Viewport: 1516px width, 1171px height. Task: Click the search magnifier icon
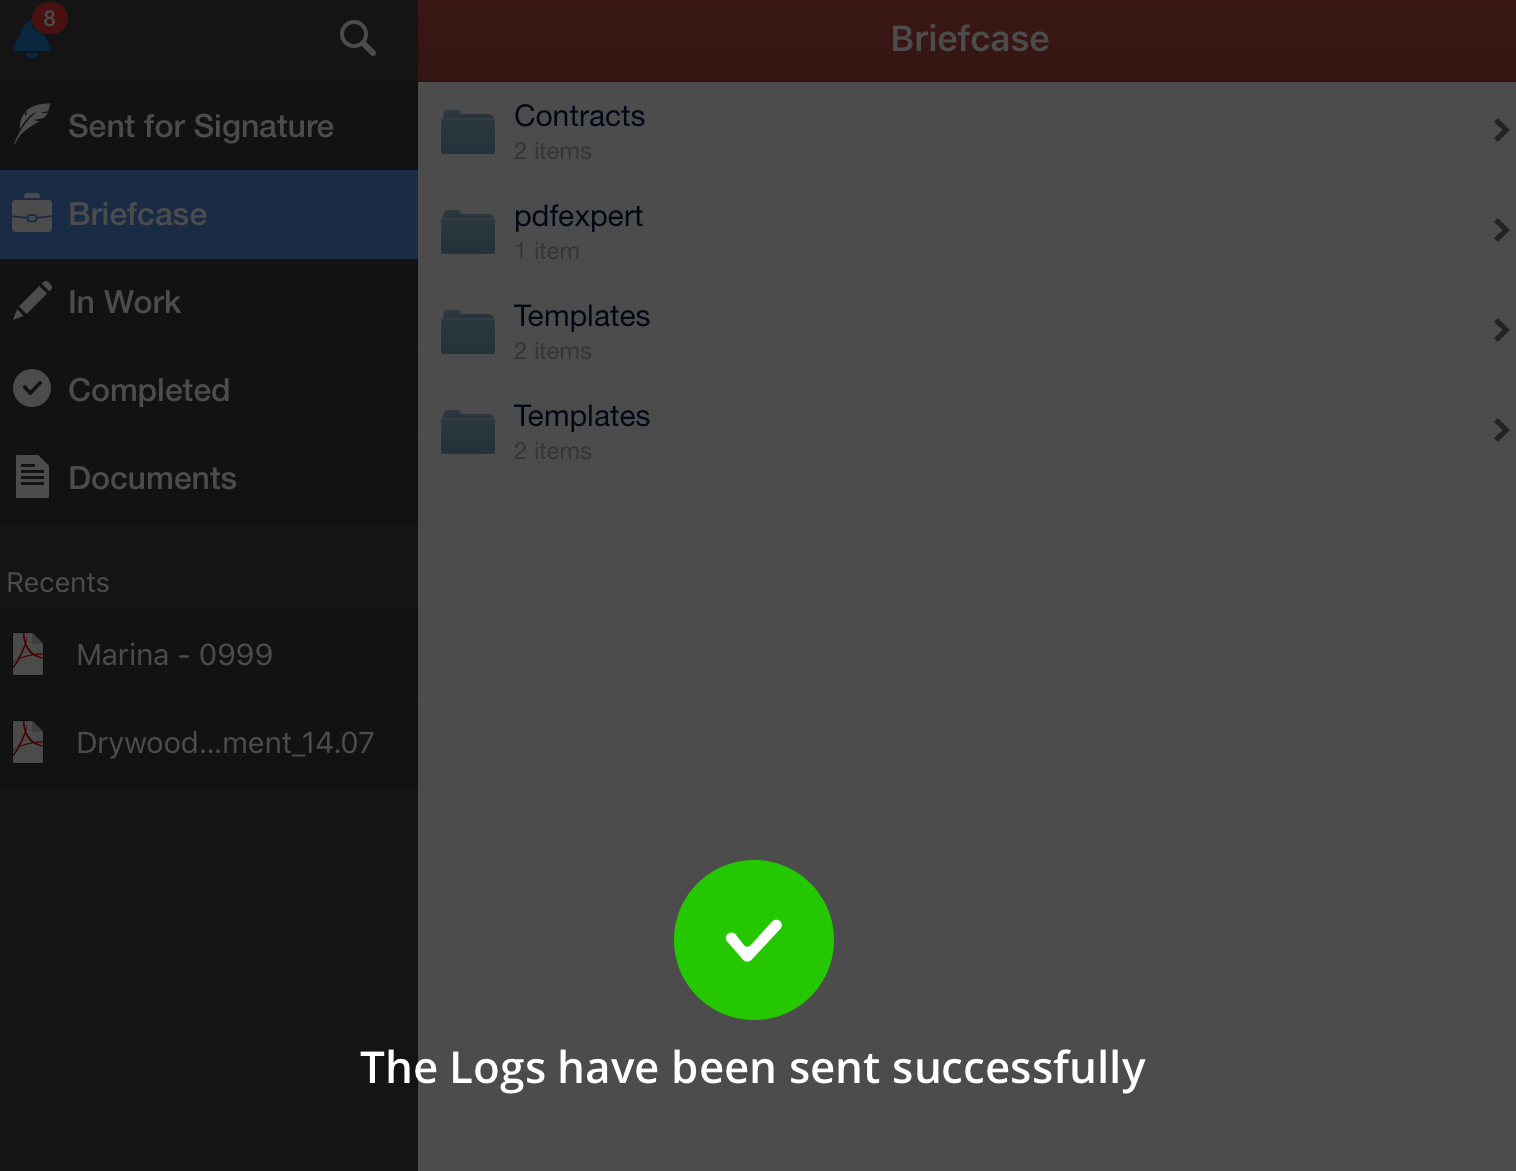pos(357,38)
